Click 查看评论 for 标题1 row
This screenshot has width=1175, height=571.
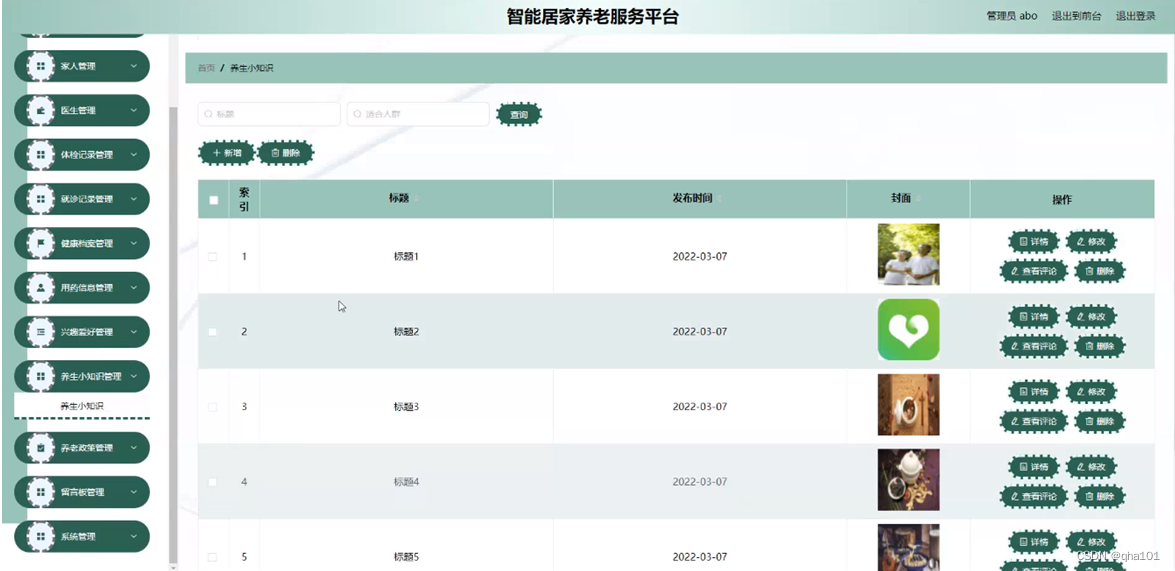pyautogui.click(x=1033, y=271)
